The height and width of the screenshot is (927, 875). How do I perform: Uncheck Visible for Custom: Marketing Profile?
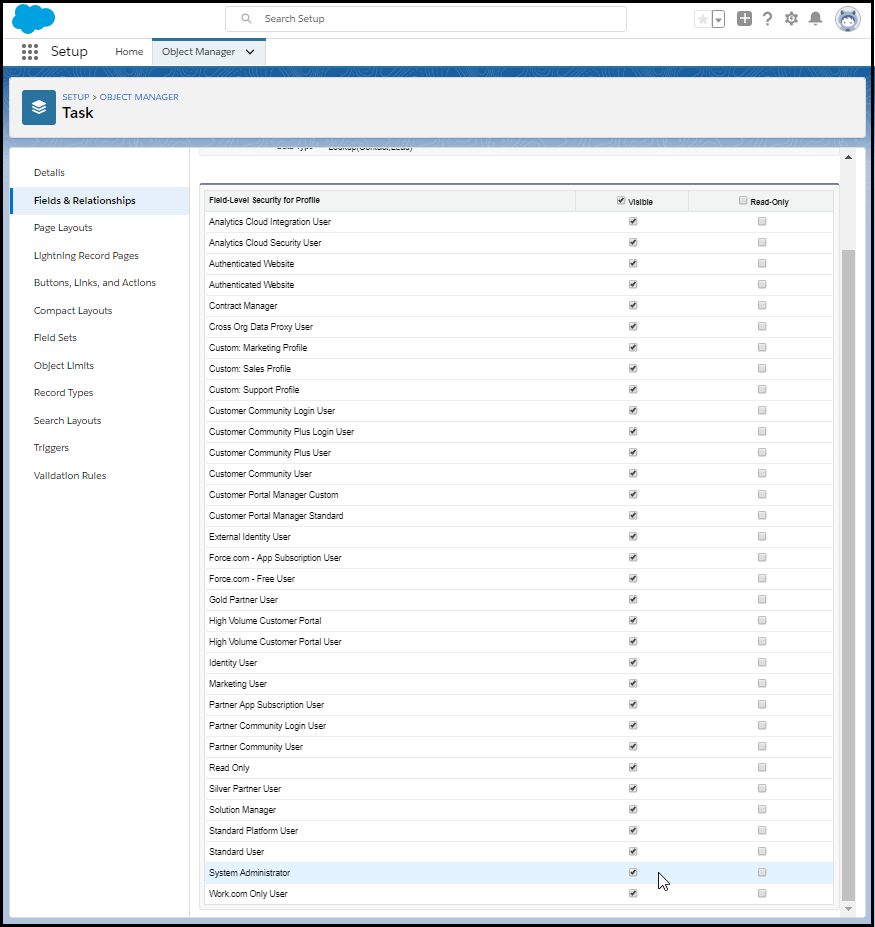coord(633,348)
